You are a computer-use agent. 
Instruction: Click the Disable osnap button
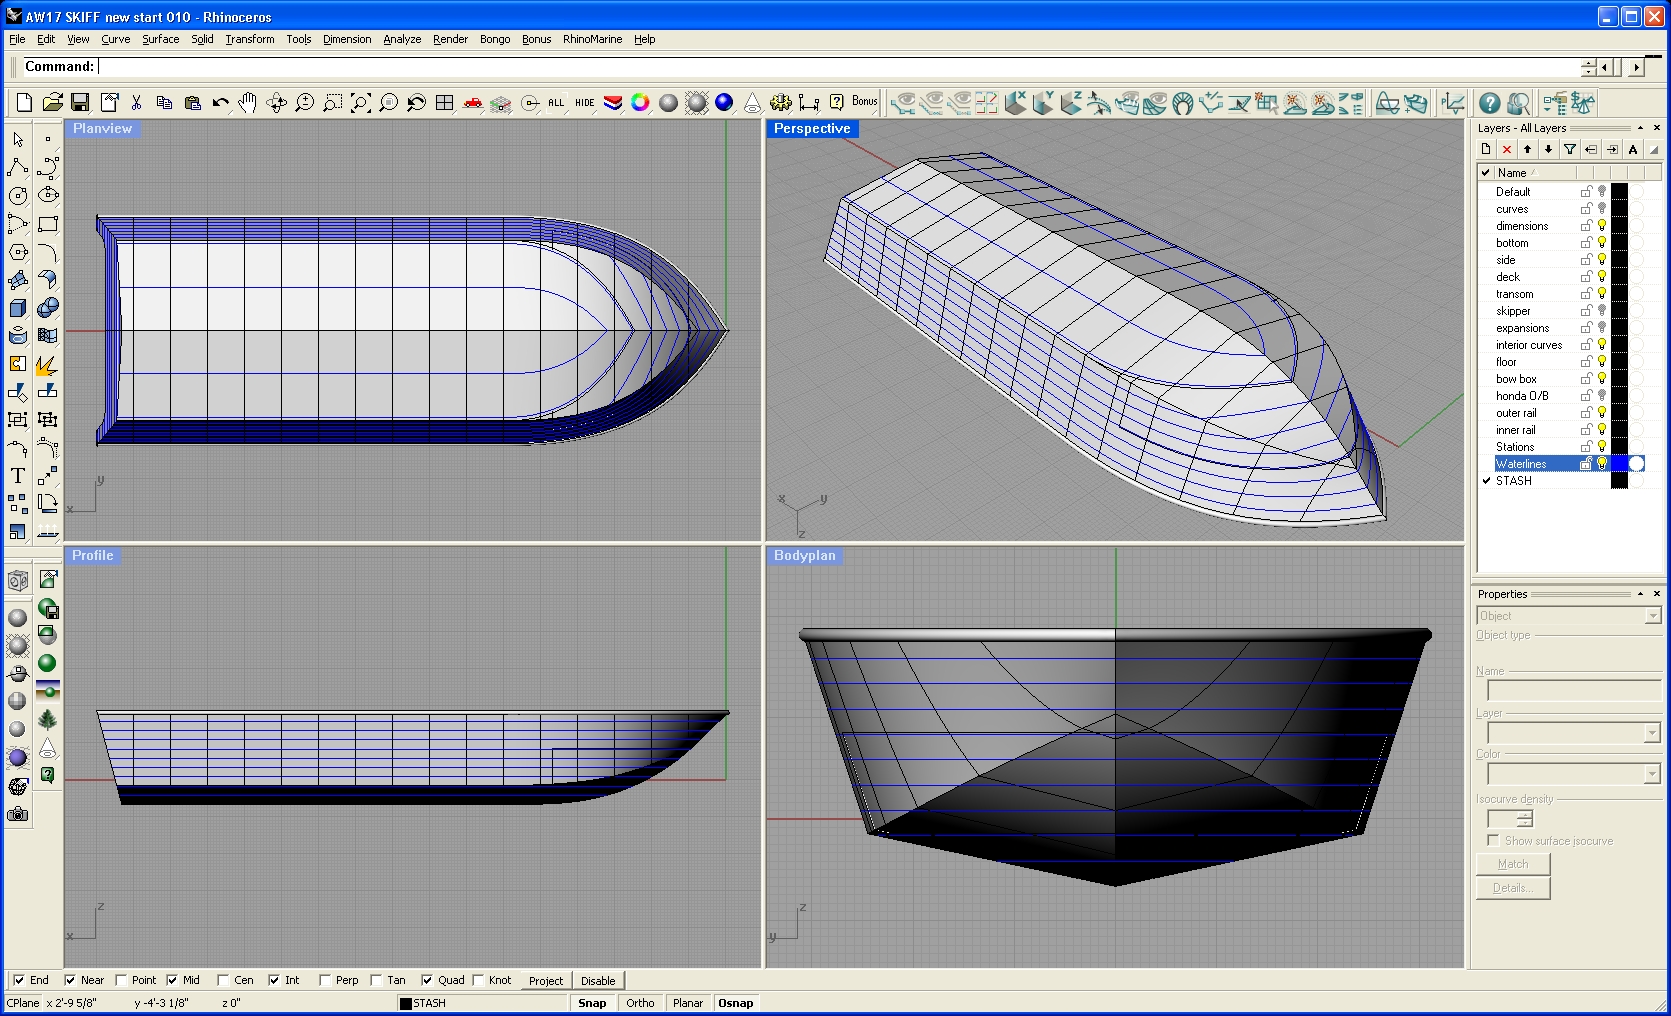(x=598, y=981)
